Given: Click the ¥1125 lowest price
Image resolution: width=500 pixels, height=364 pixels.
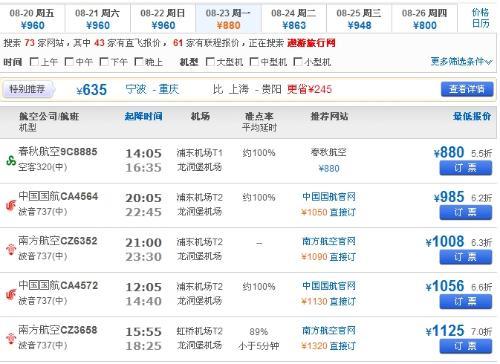Looking at the screenshot, I should [x=445, y=331].
